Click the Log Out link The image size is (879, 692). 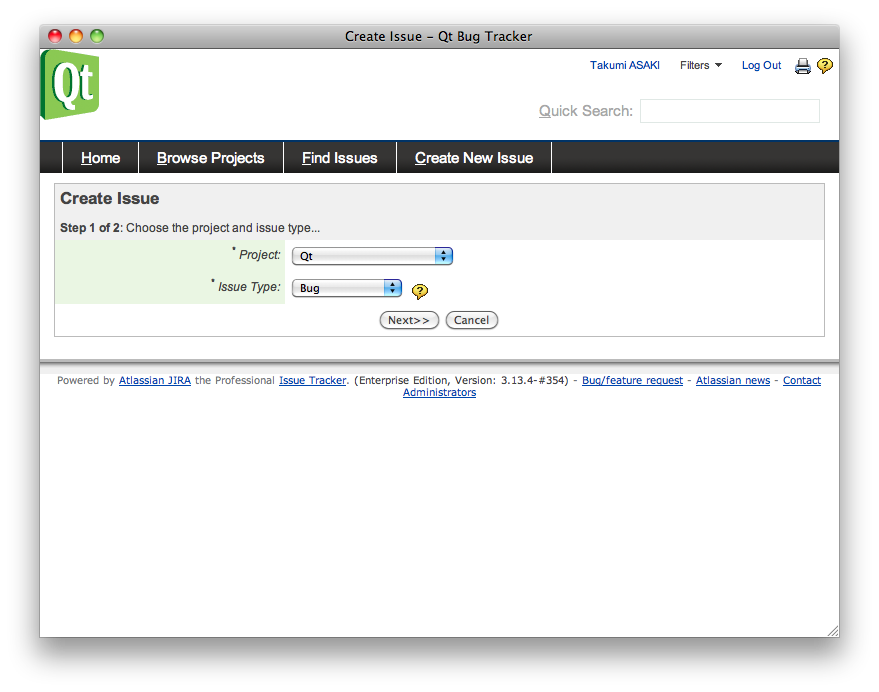761,66
